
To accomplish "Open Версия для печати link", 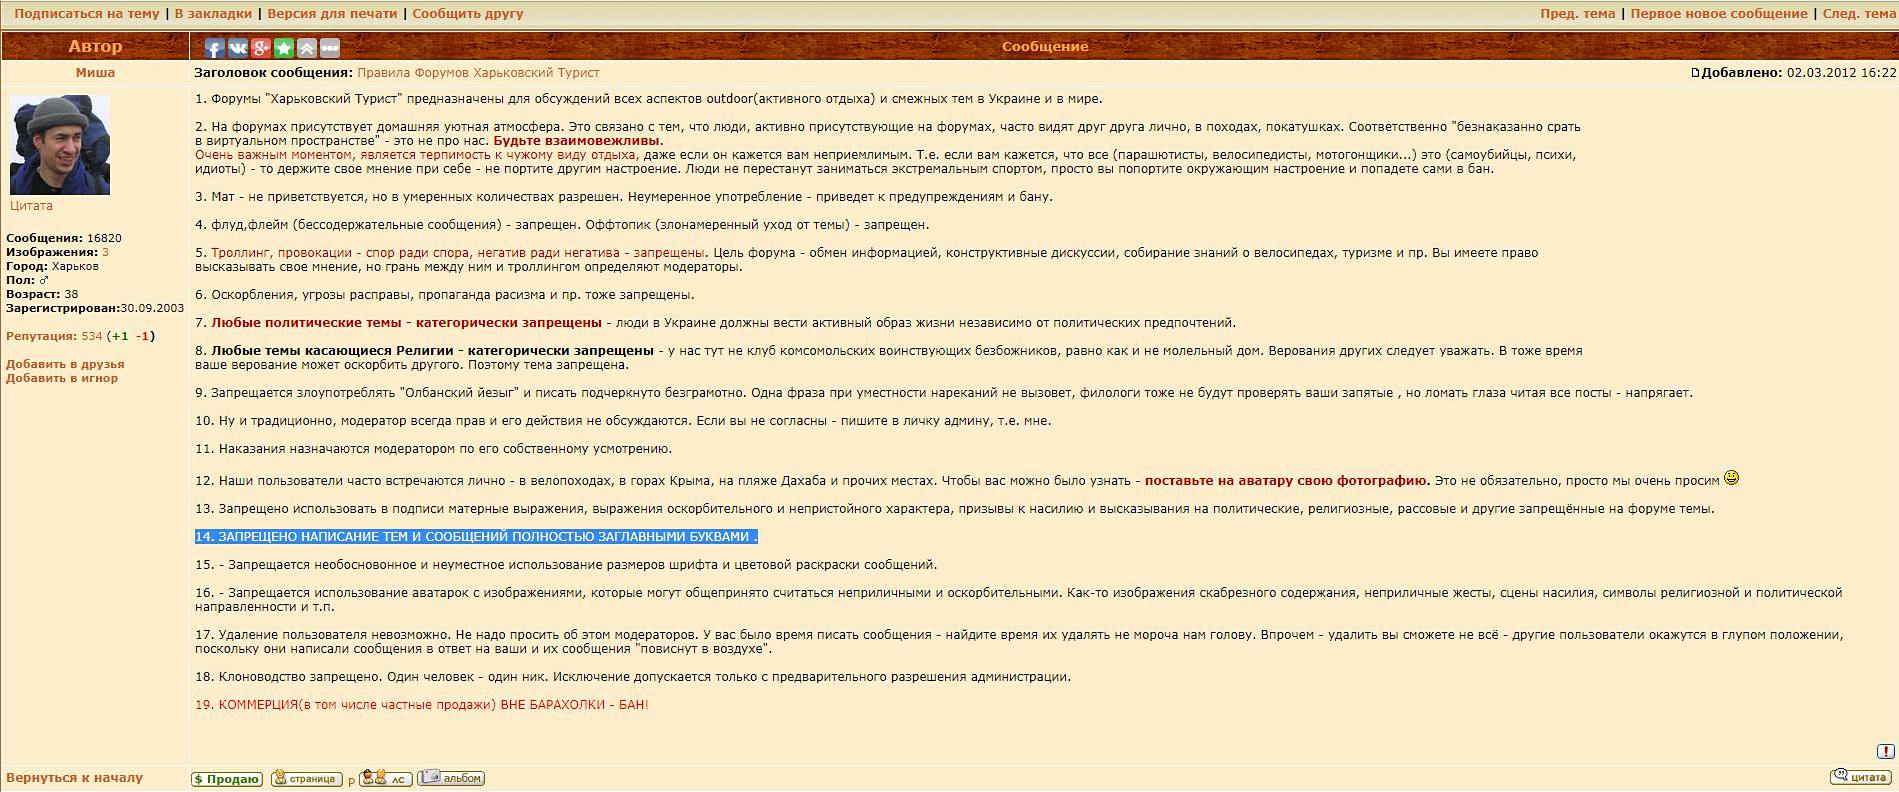I will coord(332,14).
